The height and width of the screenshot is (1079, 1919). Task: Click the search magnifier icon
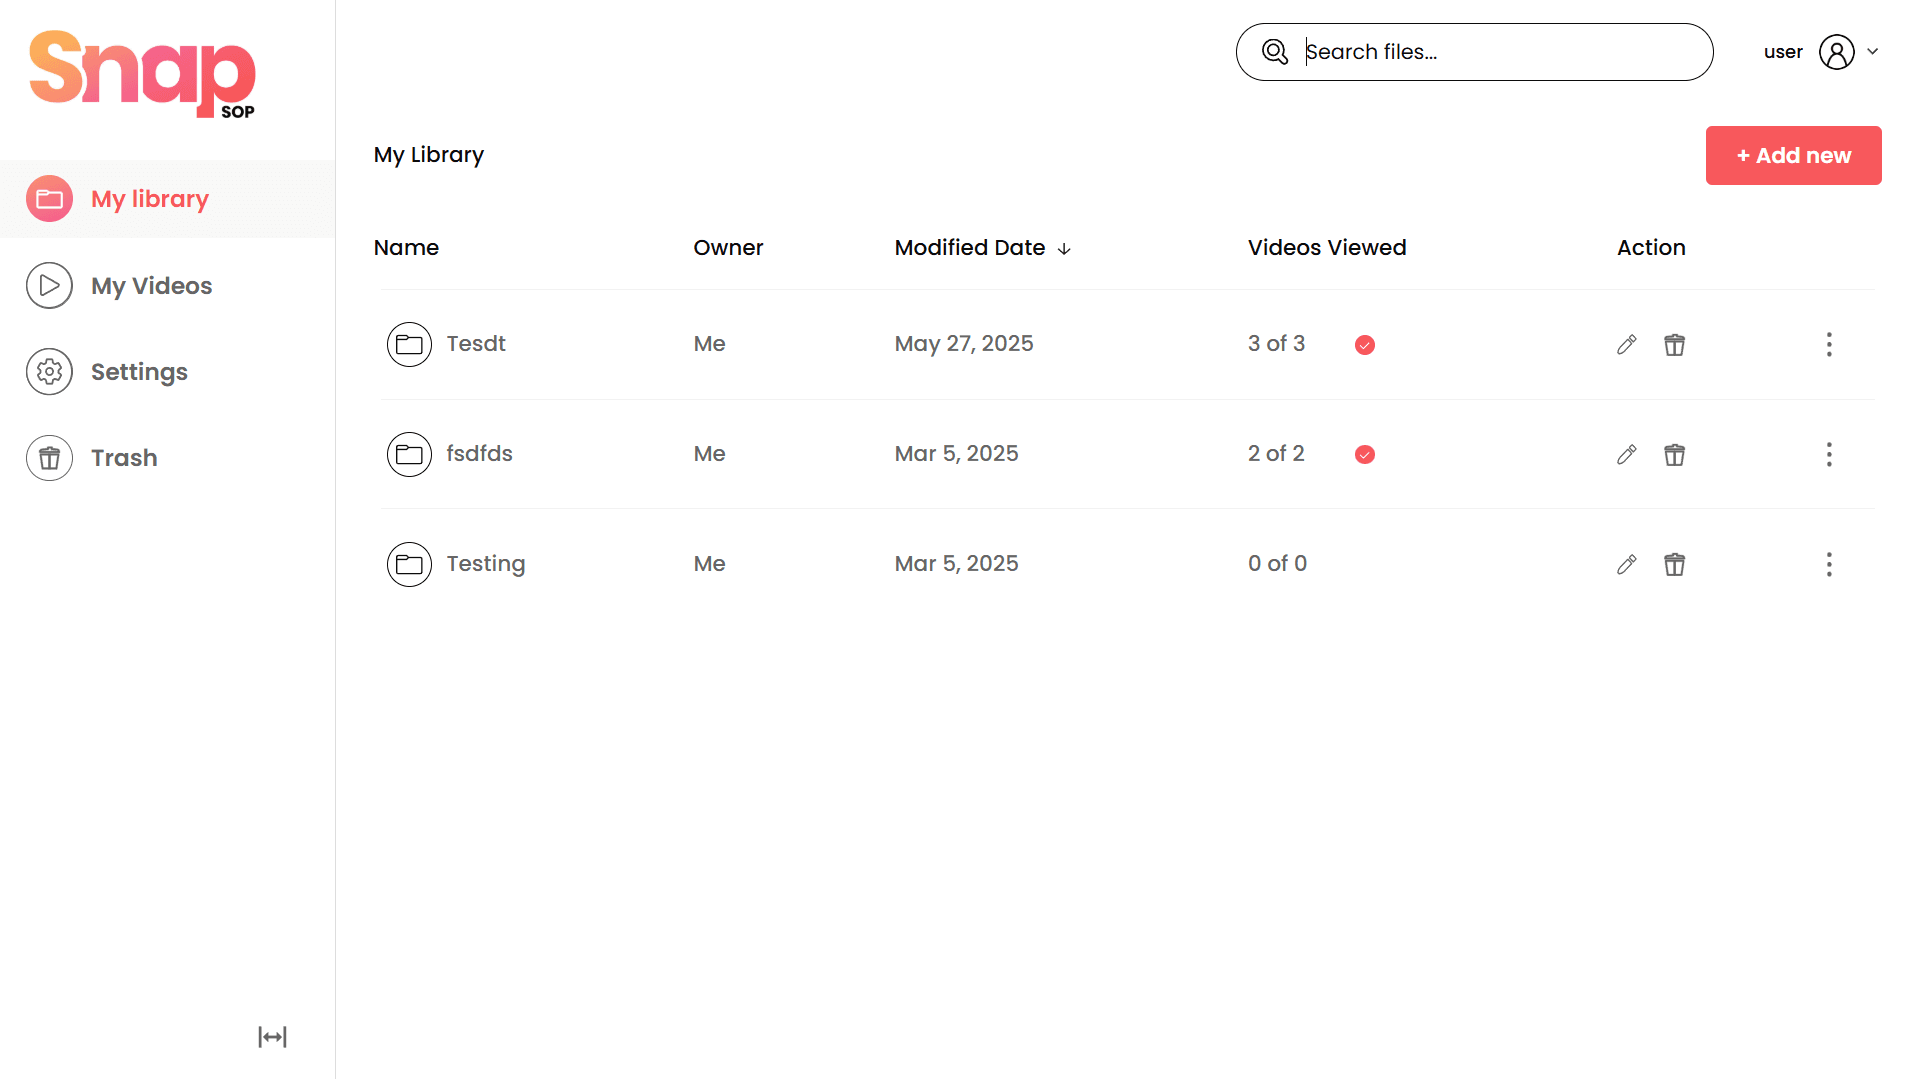[1274, 52]
